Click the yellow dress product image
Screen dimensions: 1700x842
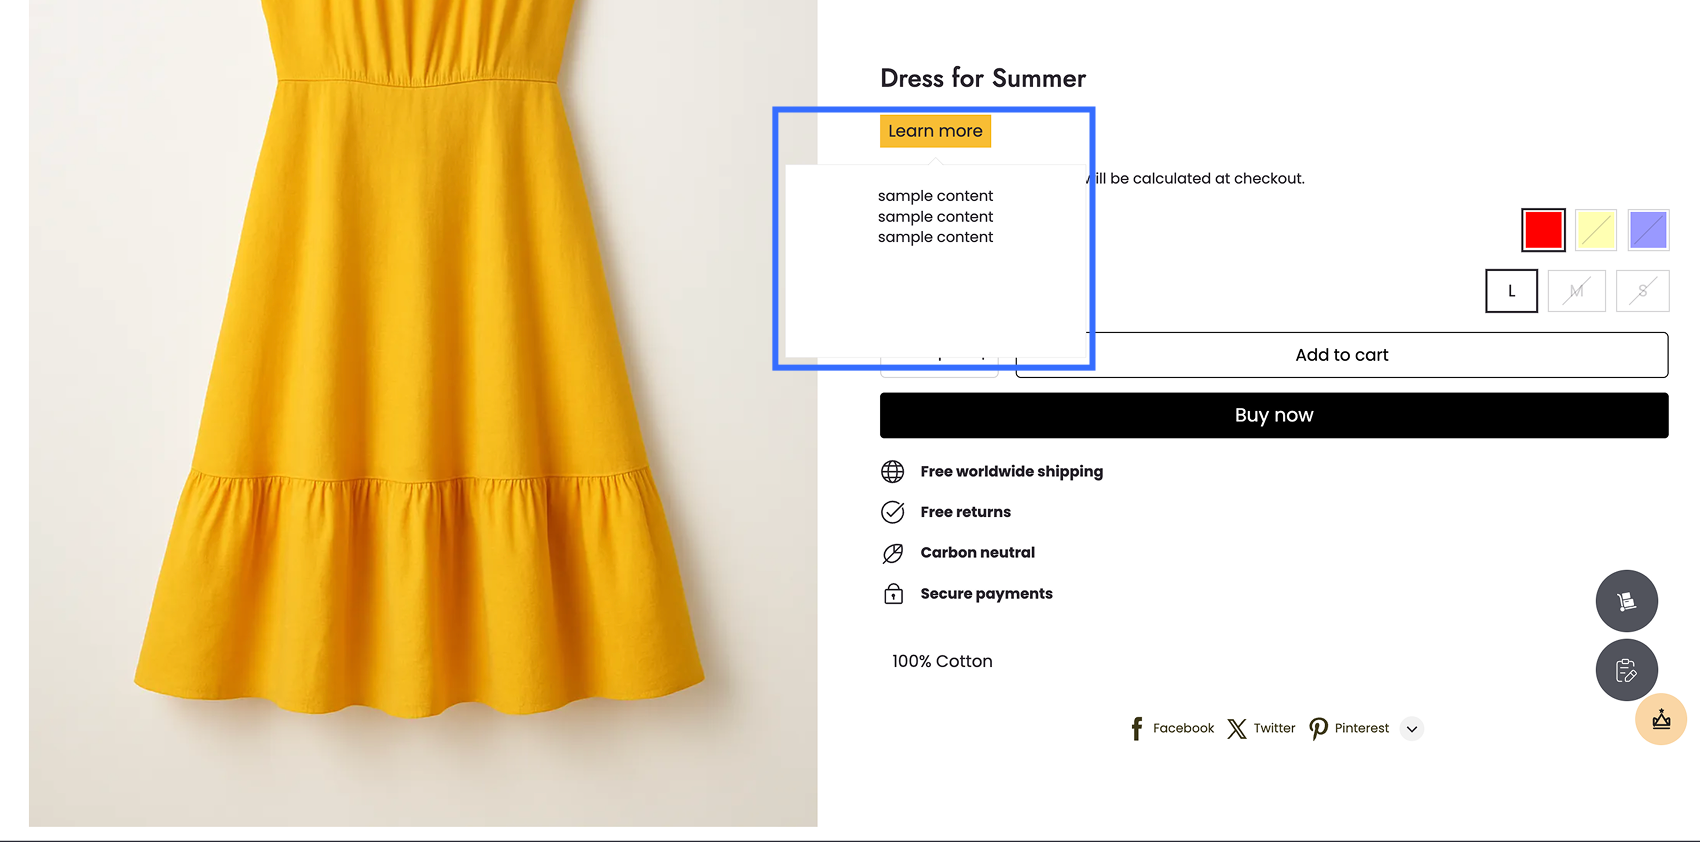click(x=423, y=413)
